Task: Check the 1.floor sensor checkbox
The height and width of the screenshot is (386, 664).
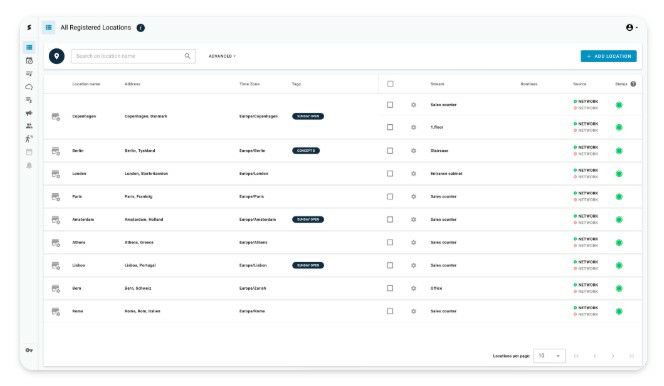Action: 390,127
